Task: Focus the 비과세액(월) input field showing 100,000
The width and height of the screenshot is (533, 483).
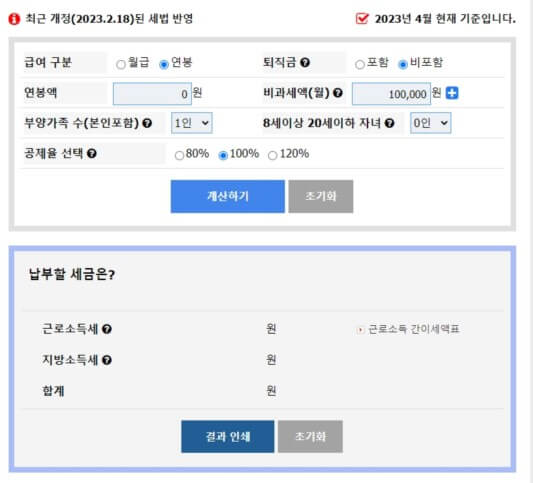Action: tap(391, 93)
